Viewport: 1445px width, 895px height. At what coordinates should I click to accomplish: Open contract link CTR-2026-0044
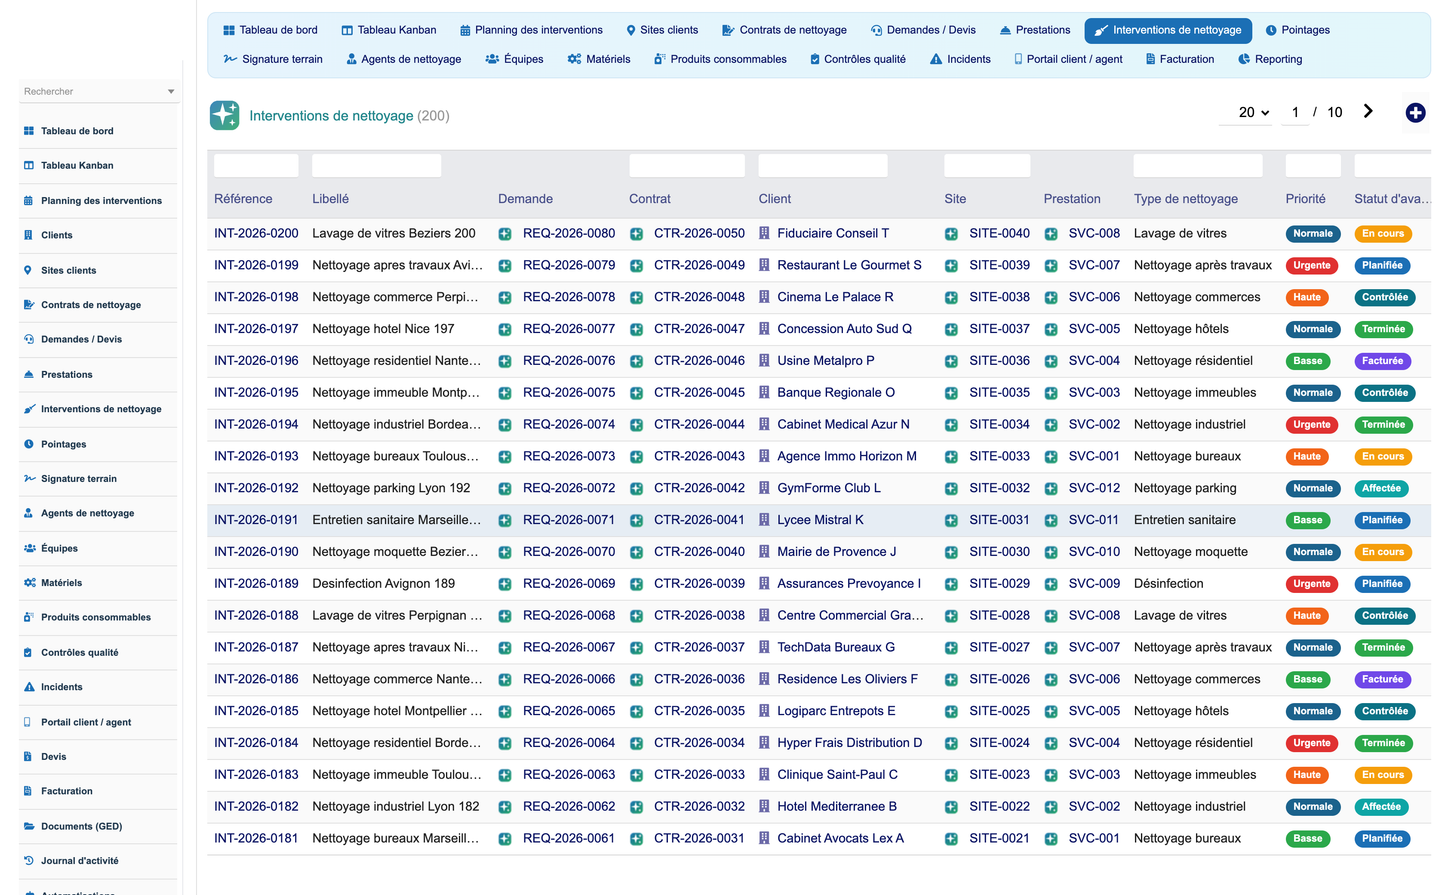699,425
